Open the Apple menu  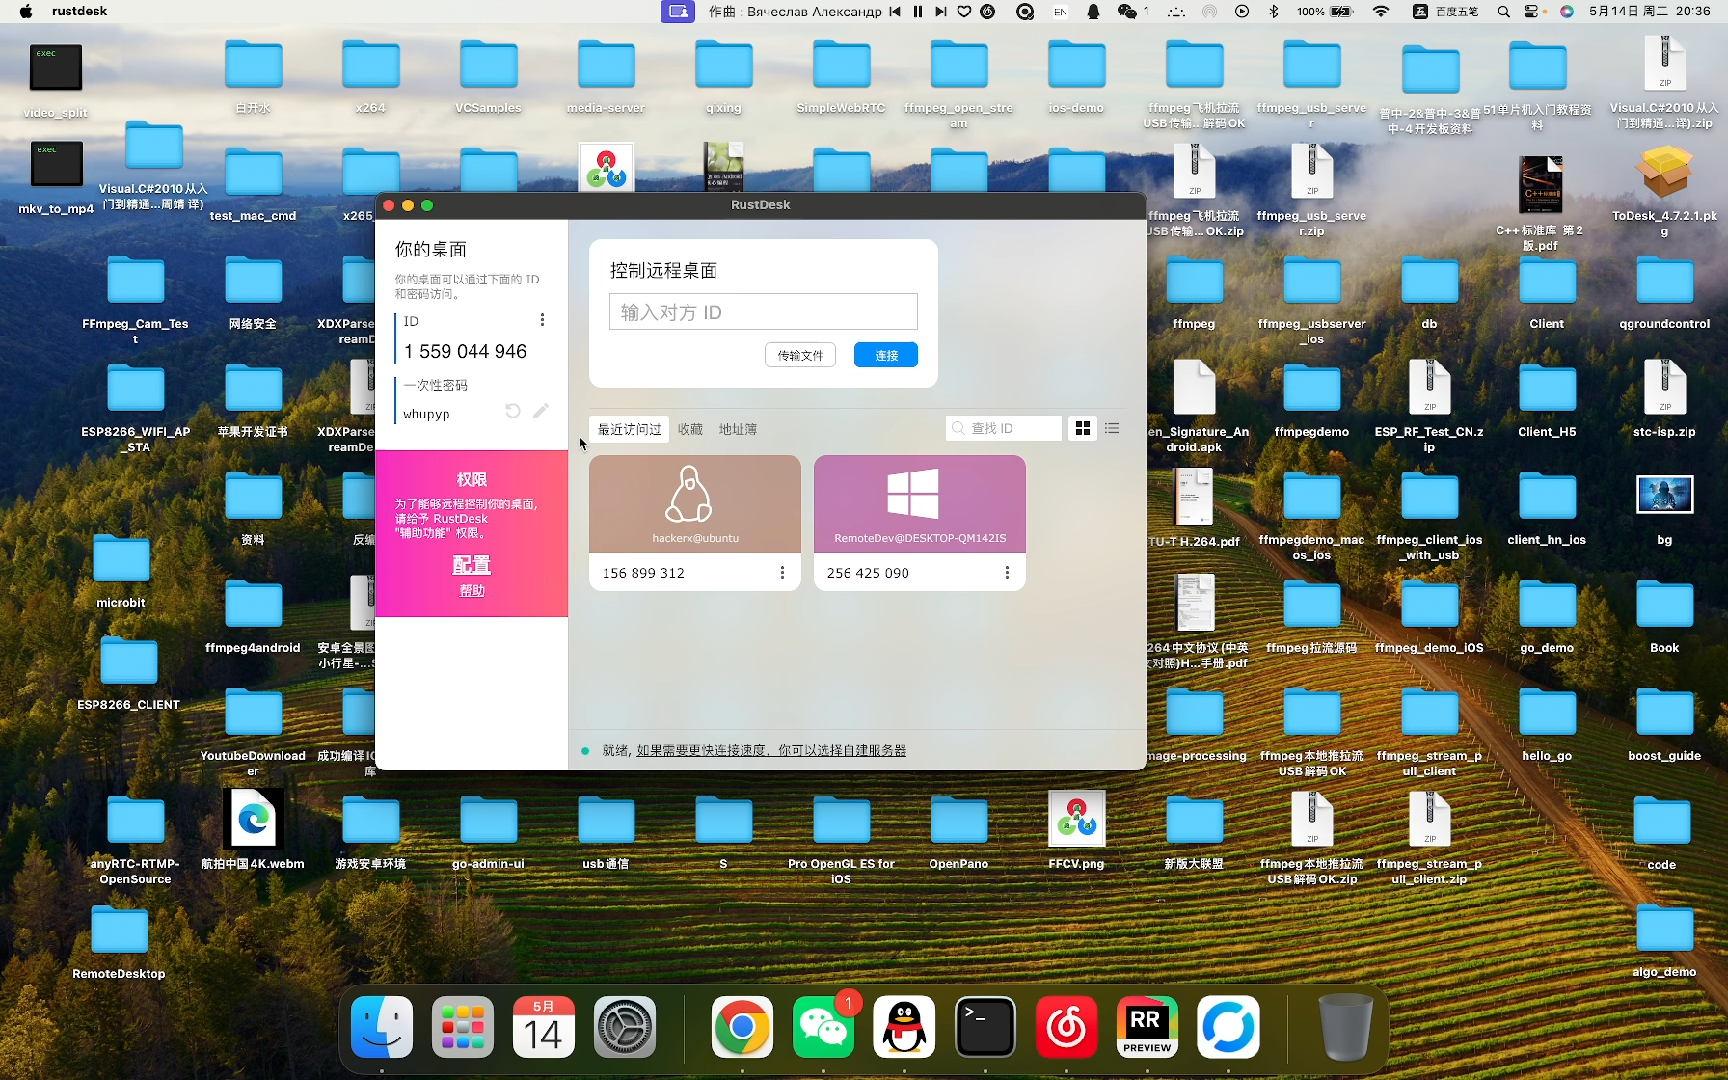tap(26, 11)
